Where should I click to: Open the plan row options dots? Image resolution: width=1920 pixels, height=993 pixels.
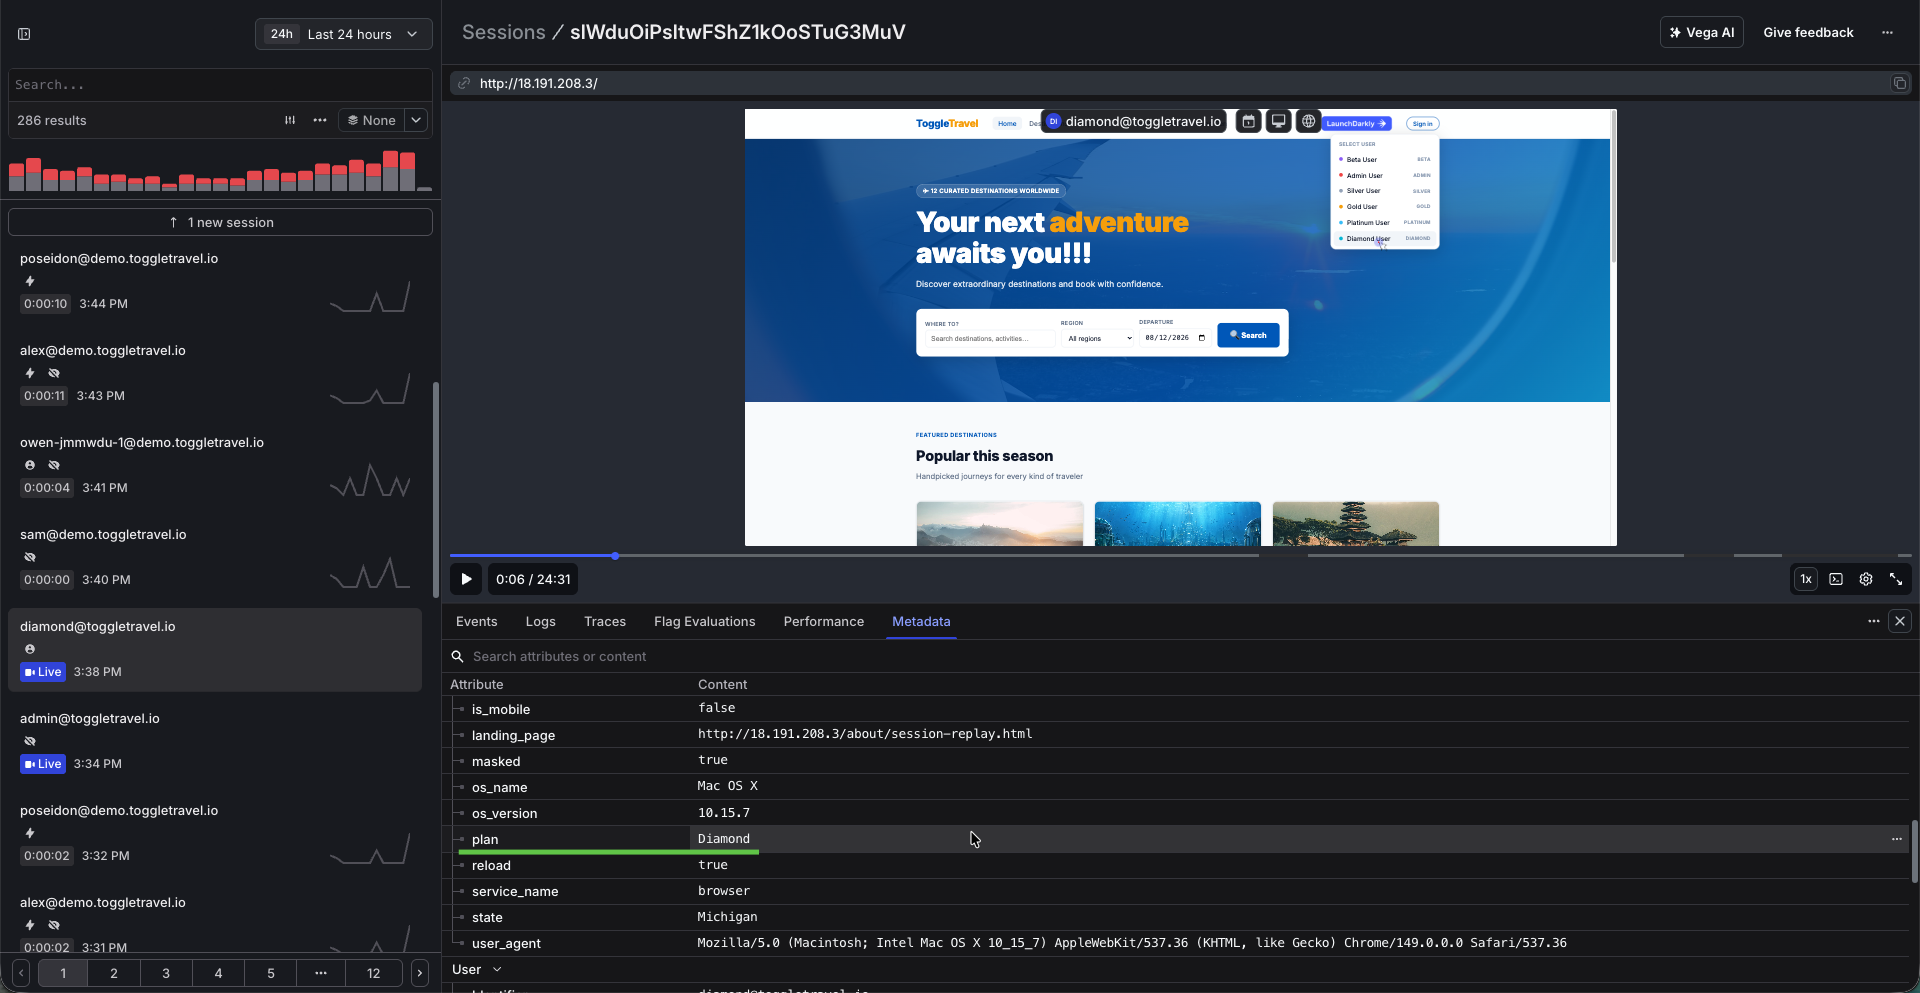tap(1896, 839)
